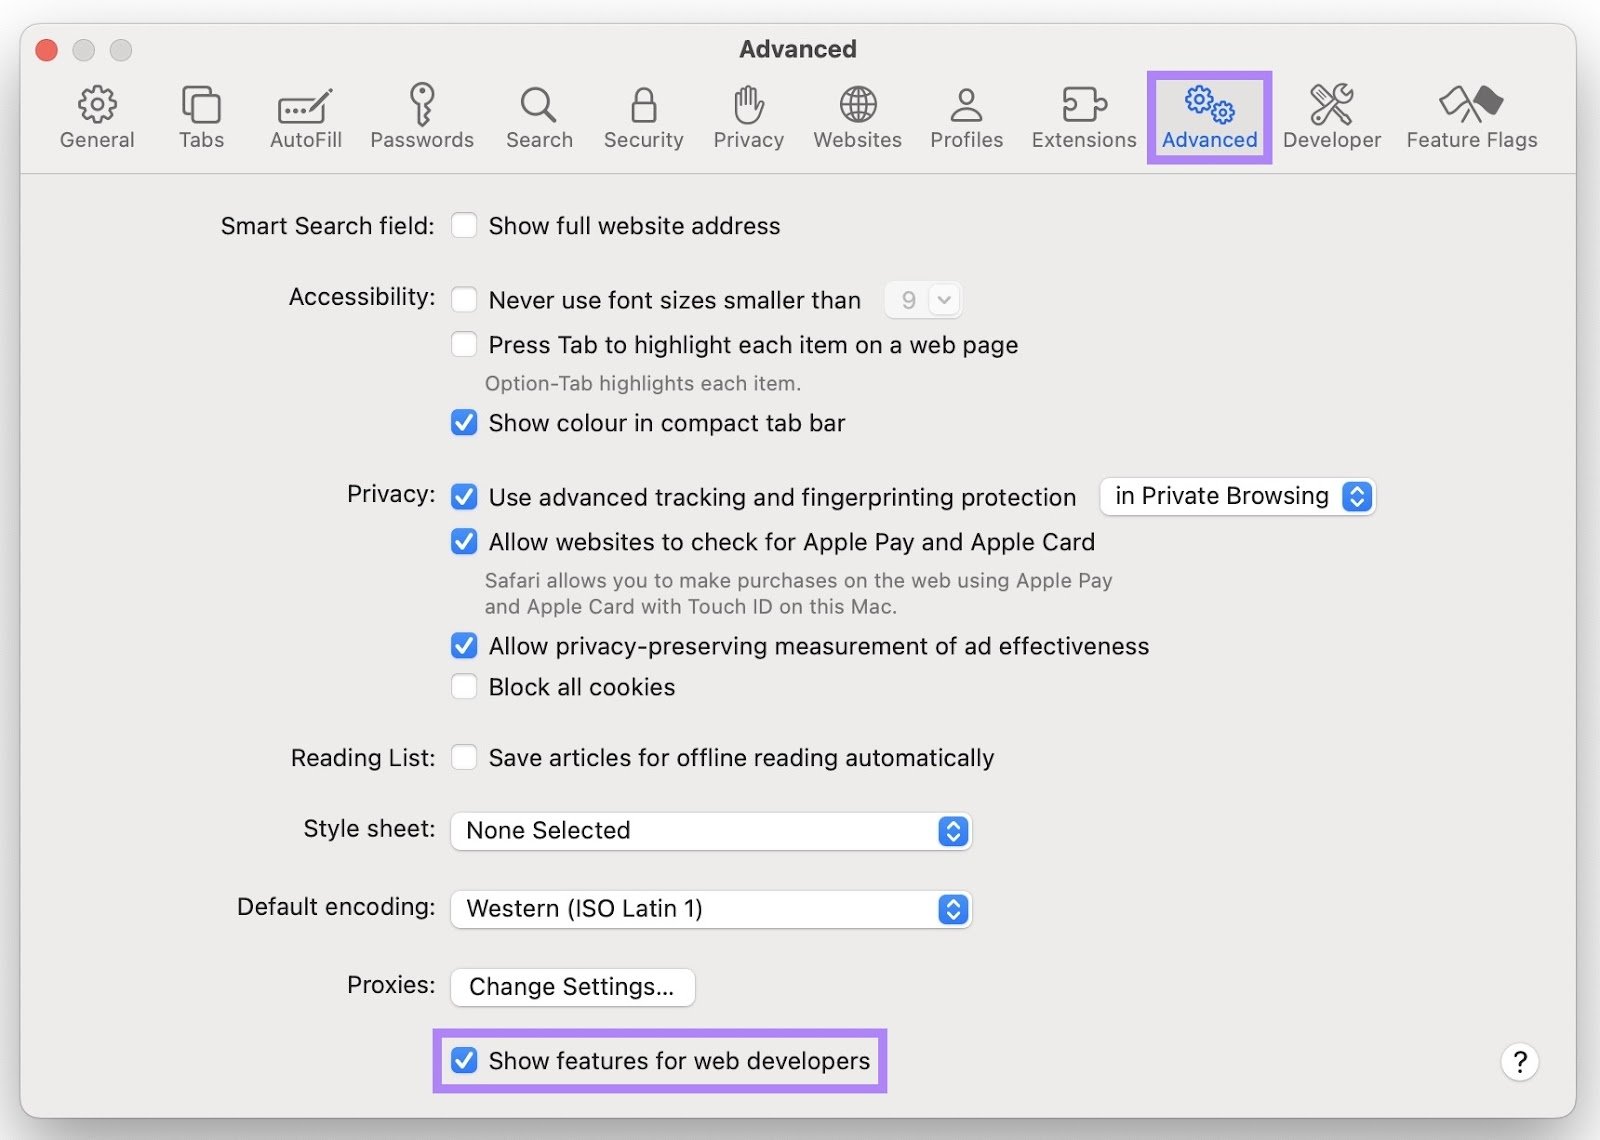This screenshot has height=1140, width=1600.
Task: Switch to the Developer tab
Action: tap(1332, 117)
